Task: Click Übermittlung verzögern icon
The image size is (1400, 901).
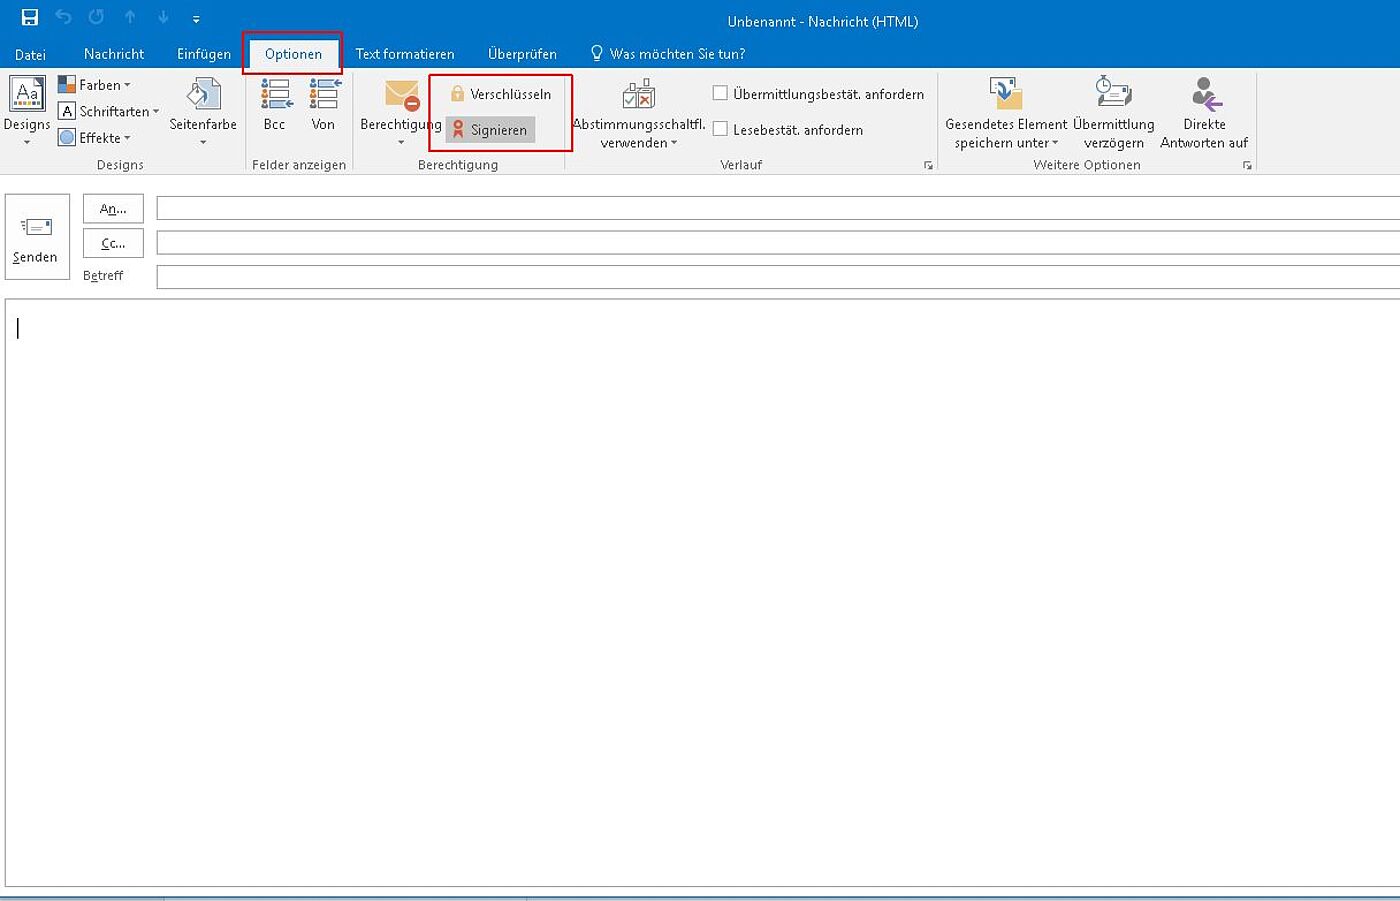Action: (x=1113, y=92)
